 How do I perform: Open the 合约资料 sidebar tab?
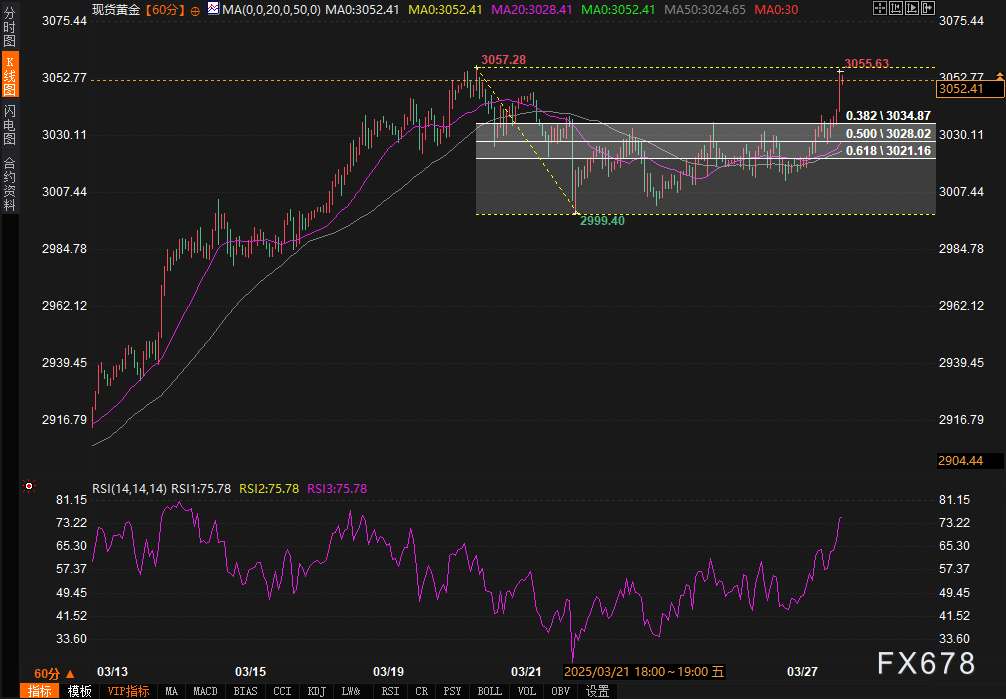tap(9, 183)
